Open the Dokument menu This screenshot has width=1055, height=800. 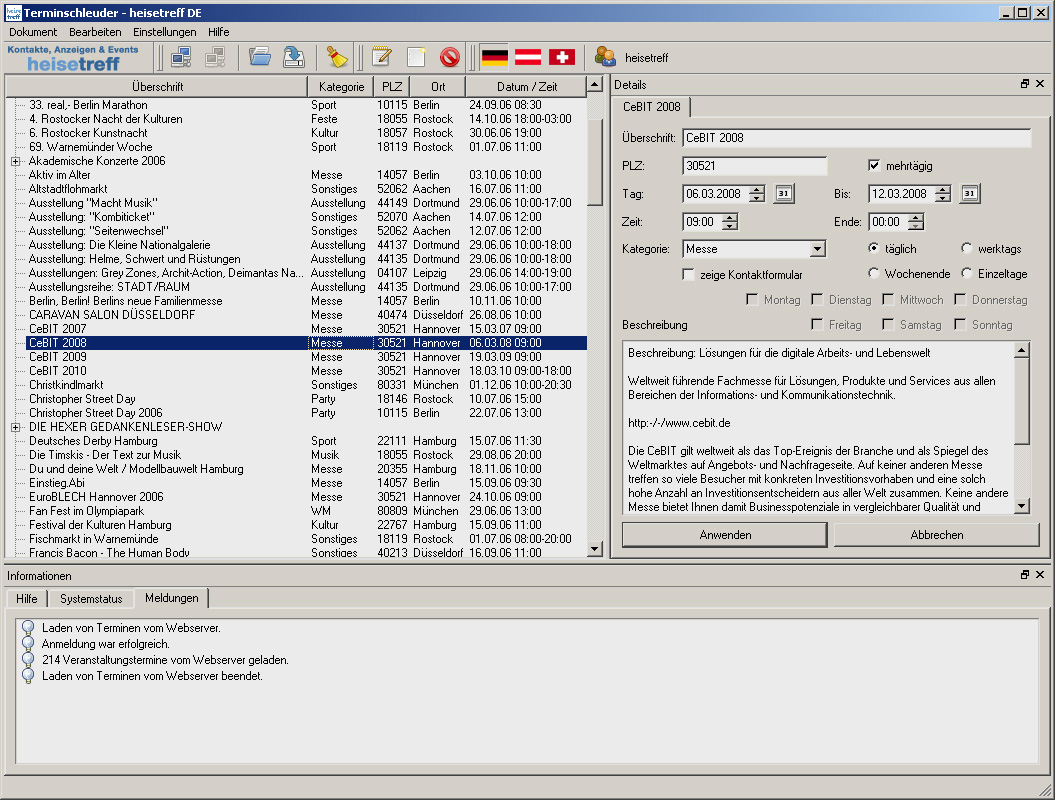[33, 32]
